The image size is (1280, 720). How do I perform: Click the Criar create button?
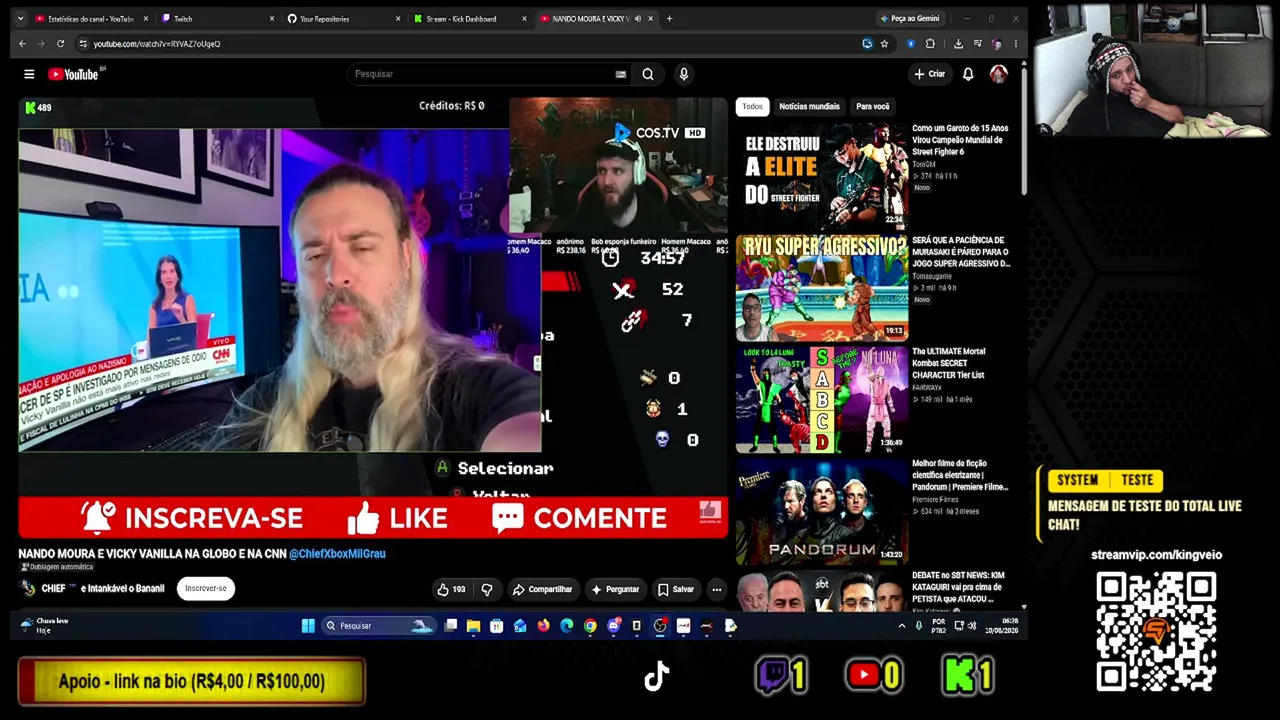tap(929, 74)
